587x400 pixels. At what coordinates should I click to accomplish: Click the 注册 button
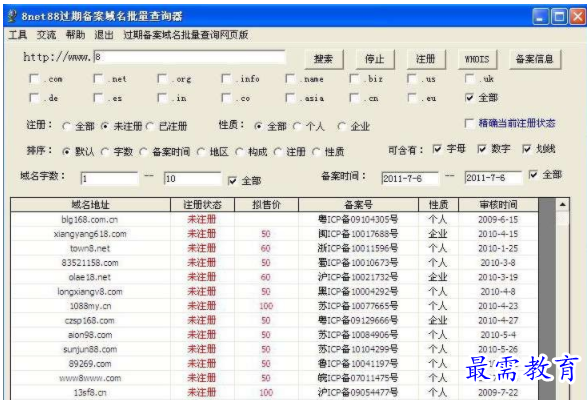pos(426,59)
